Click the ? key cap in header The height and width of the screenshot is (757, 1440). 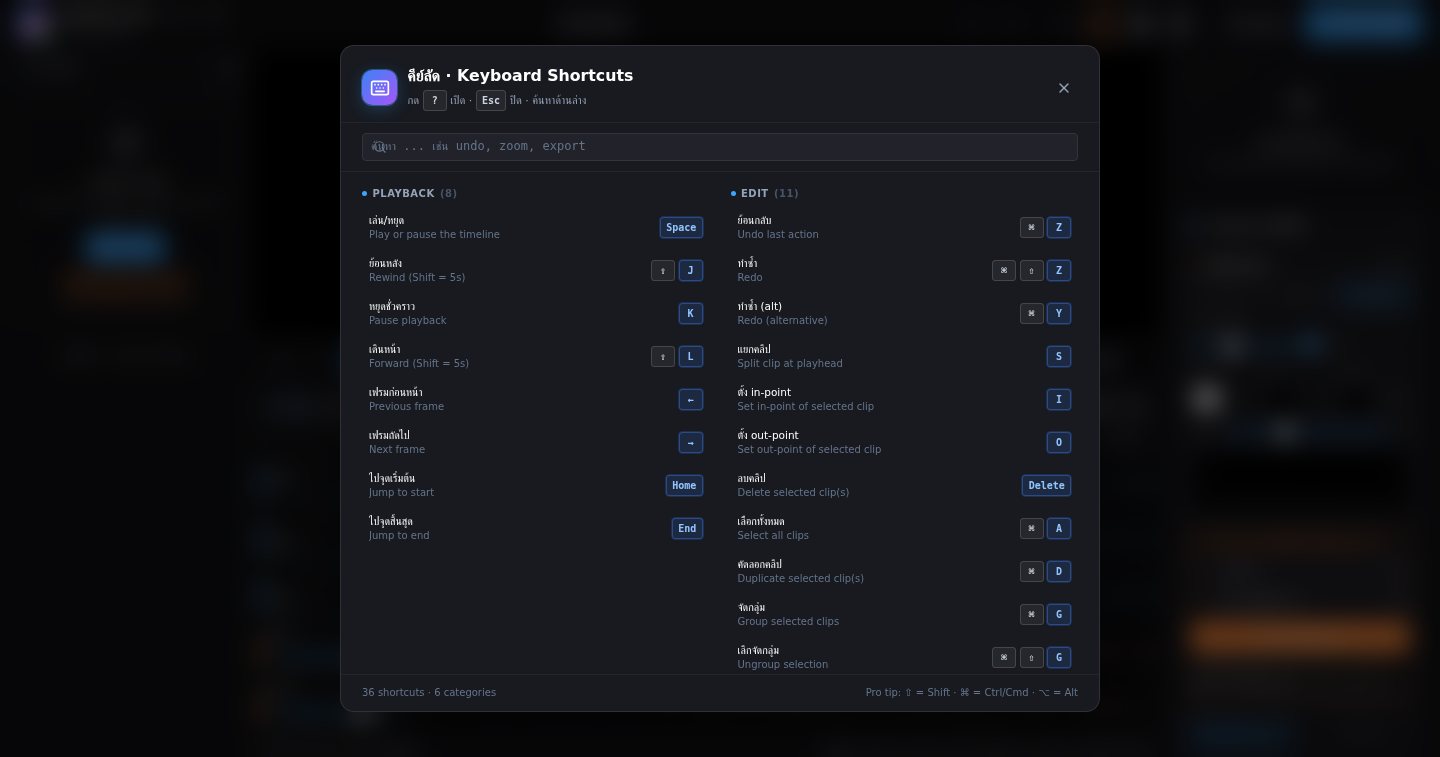tap(435, 101)
